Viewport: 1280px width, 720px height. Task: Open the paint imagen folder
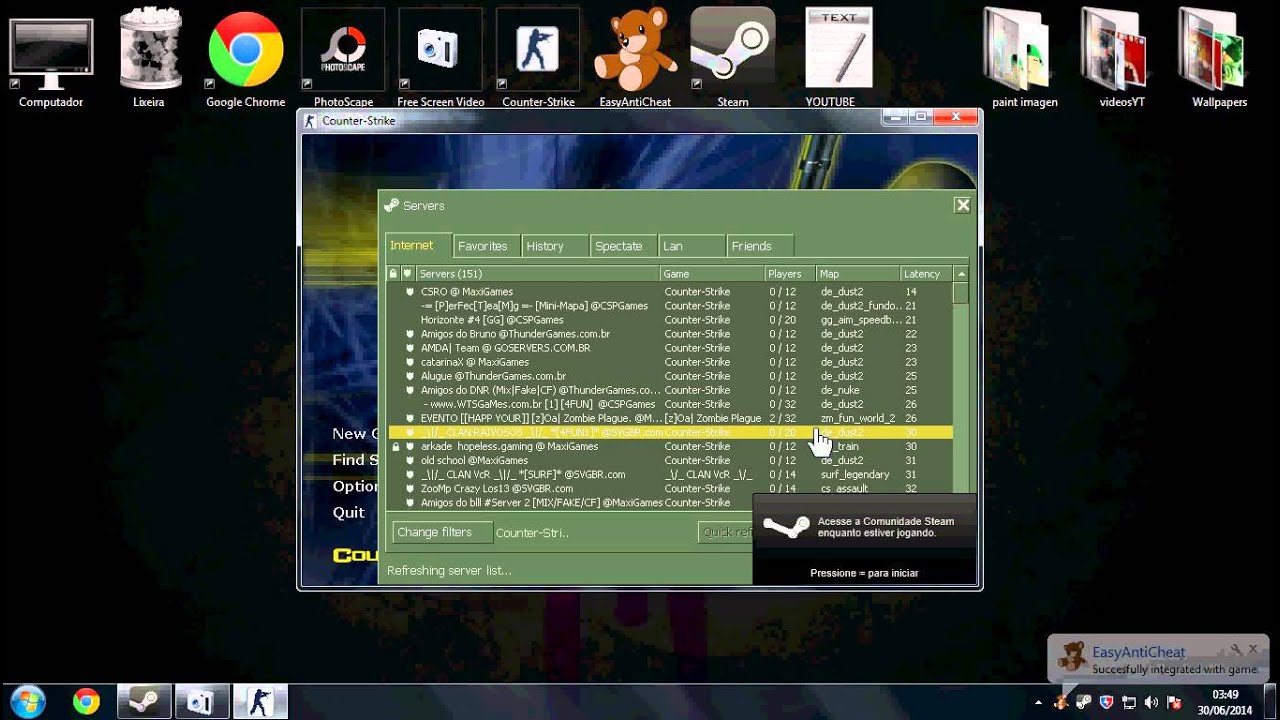pyautogui.click(x=1024, y=57)
